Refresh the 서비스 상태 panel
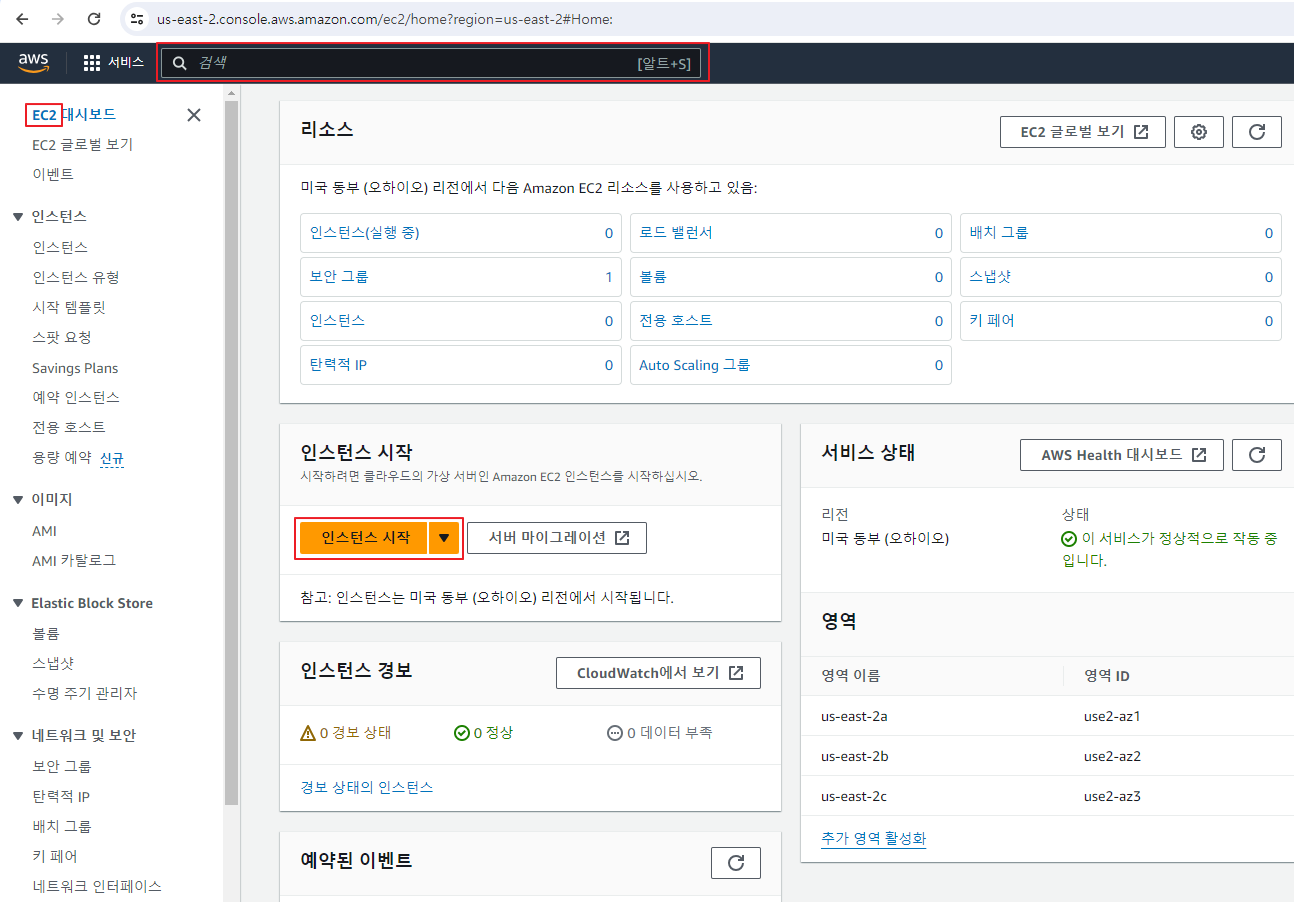 click(1257, 455)
